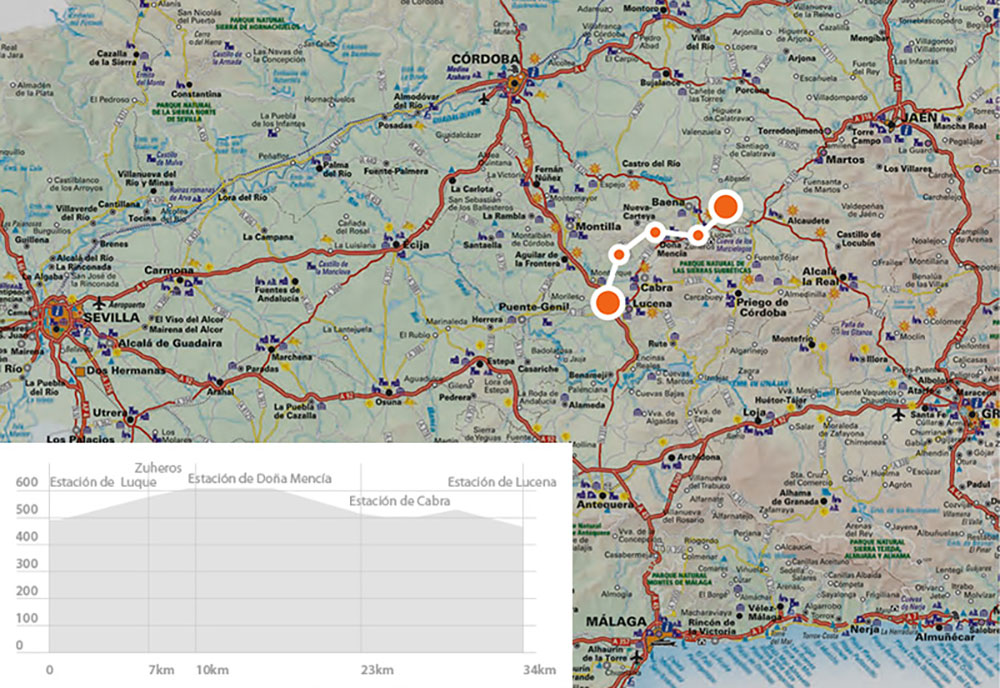Click the orange route endpoint near Lucena
Viewport: 1000px width, 688px height.
(607, 303)
